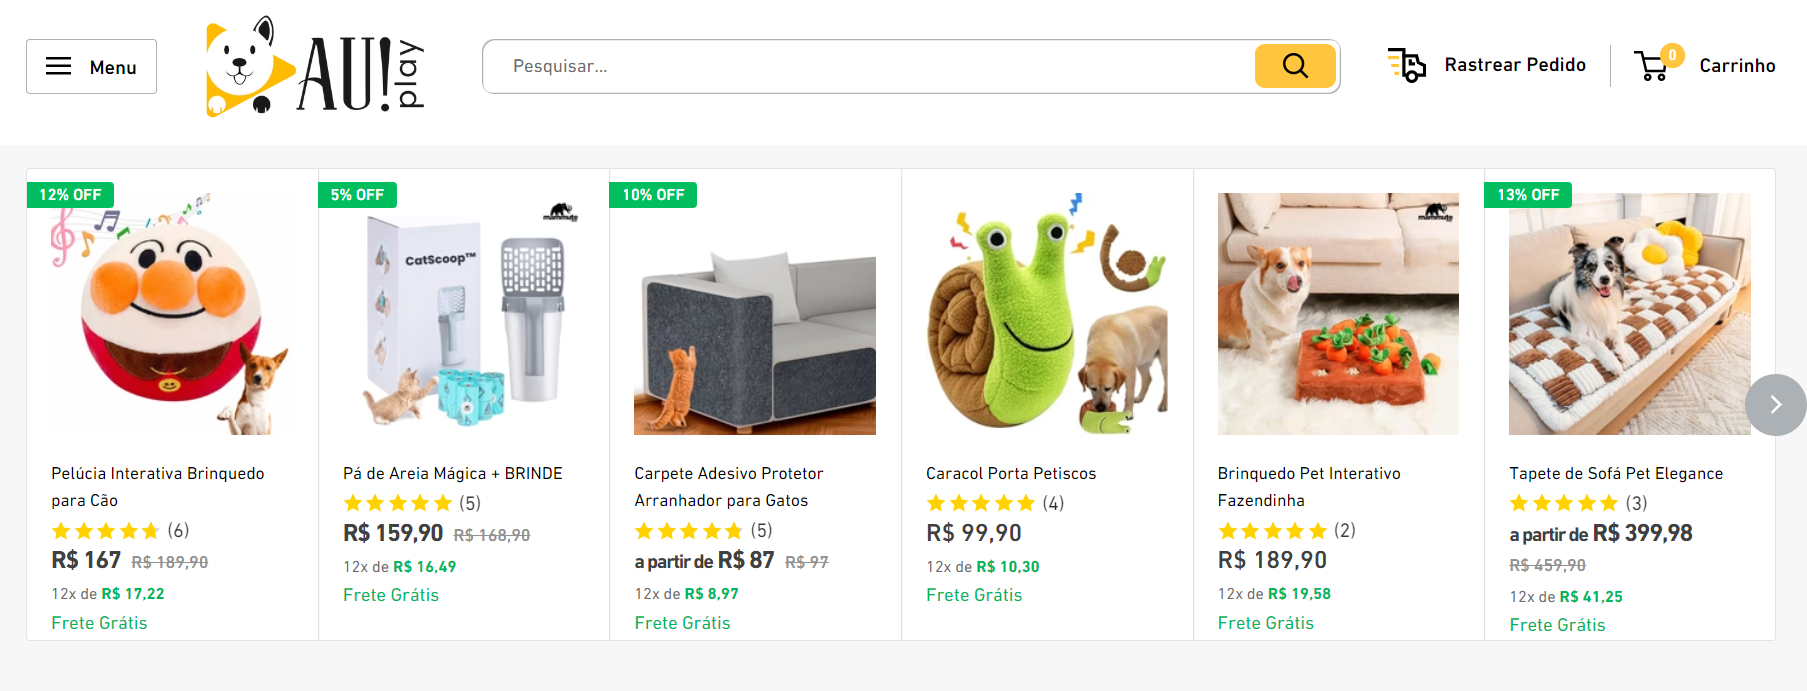Click the hamburger Menu button

pyautogui.click(x=91, y=67)
